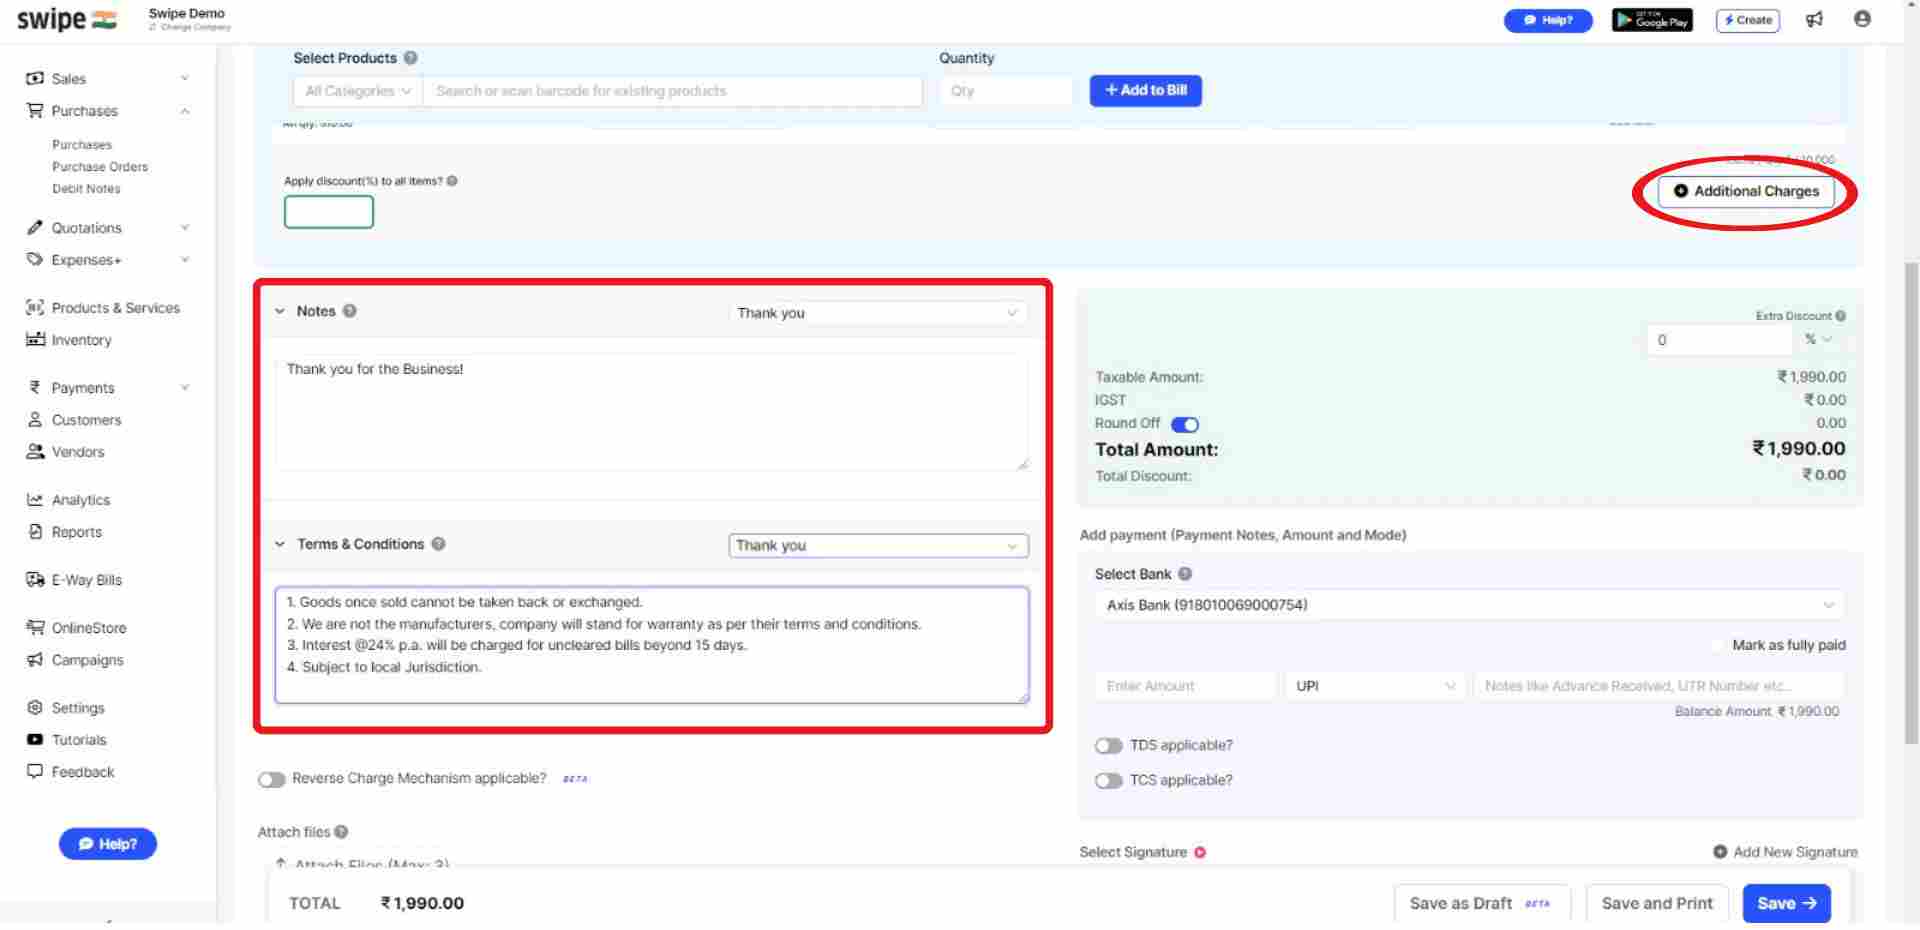The height and width of the screenshot is (930, 1920).
Task: Click Save and Print button
Action: (1657, 903)
